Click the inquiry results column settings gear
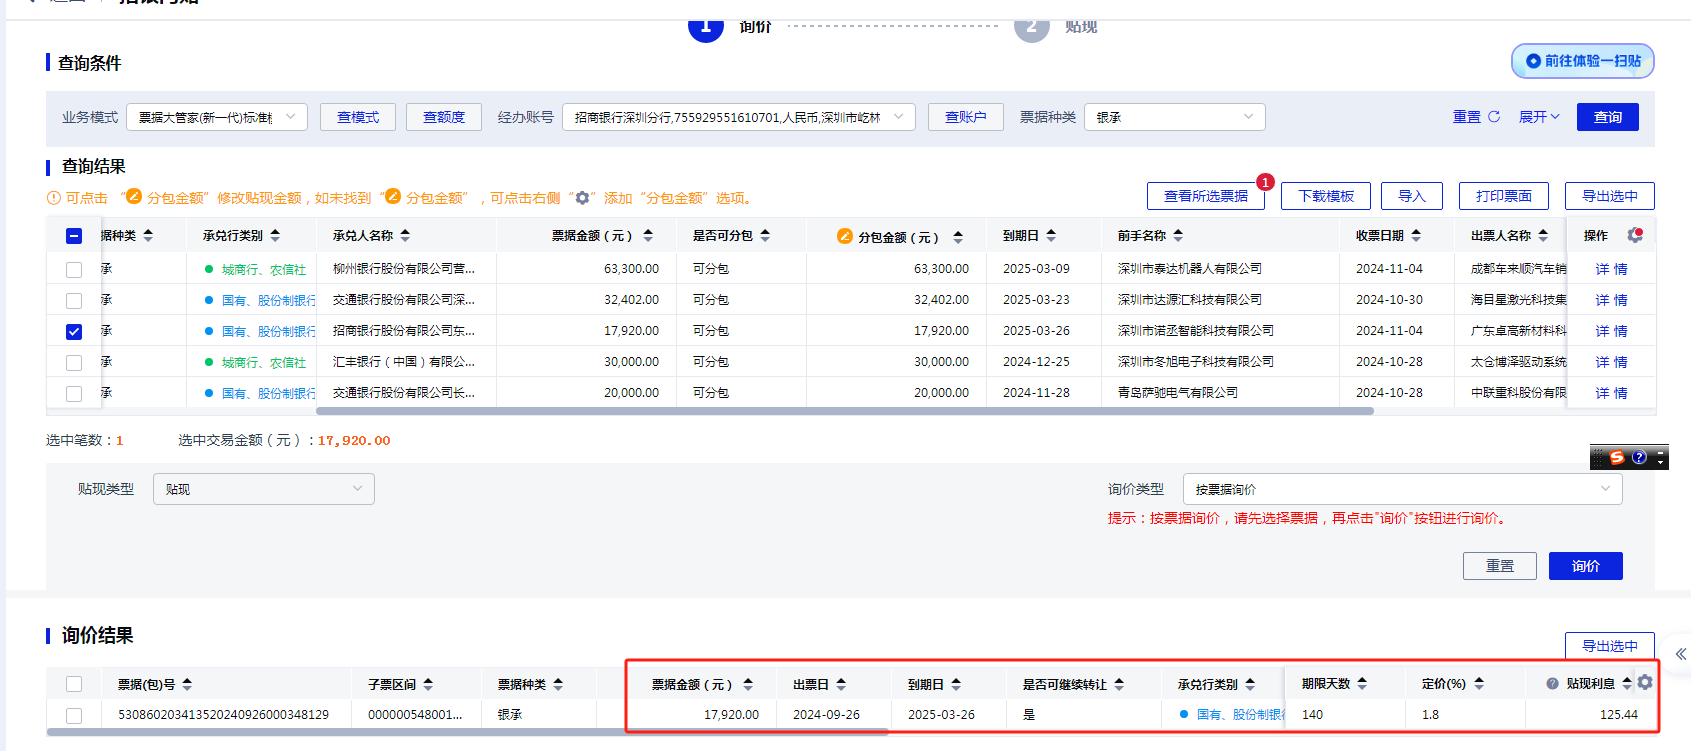The height and width of the screenshot is (751, 1691). point(1645,682)
